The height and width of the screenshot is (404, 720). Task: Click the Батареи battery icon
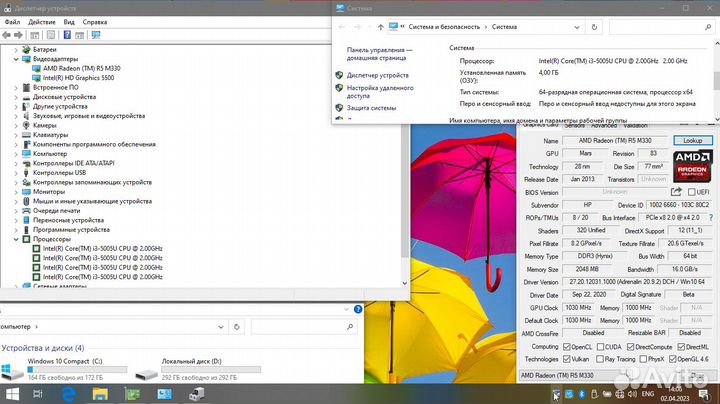(26, 50)
